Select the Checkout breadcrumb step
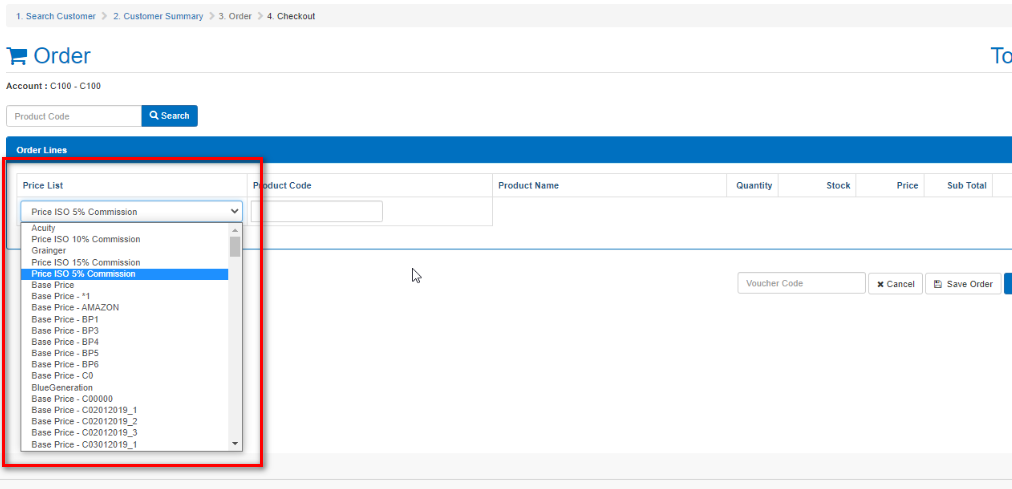The height and width of the screenshot is (489, 1012). click(291, 16)
